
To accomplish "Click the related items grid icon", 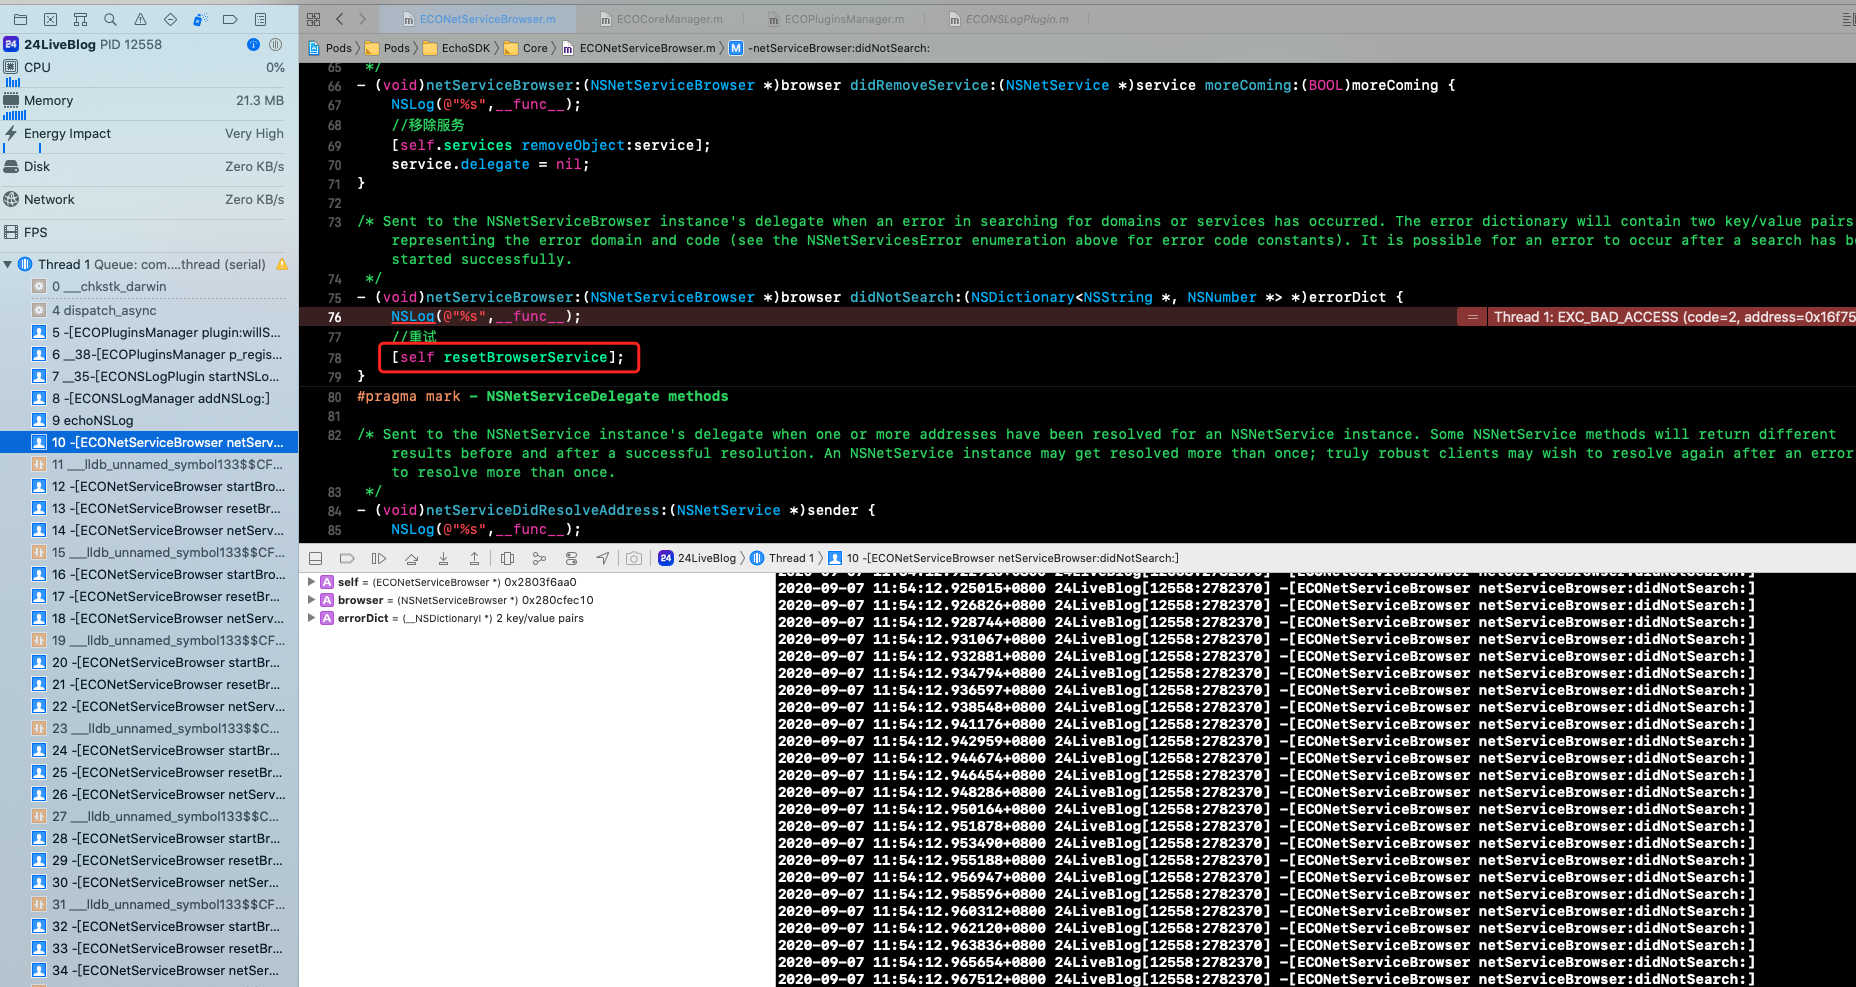I will (313, 19).
